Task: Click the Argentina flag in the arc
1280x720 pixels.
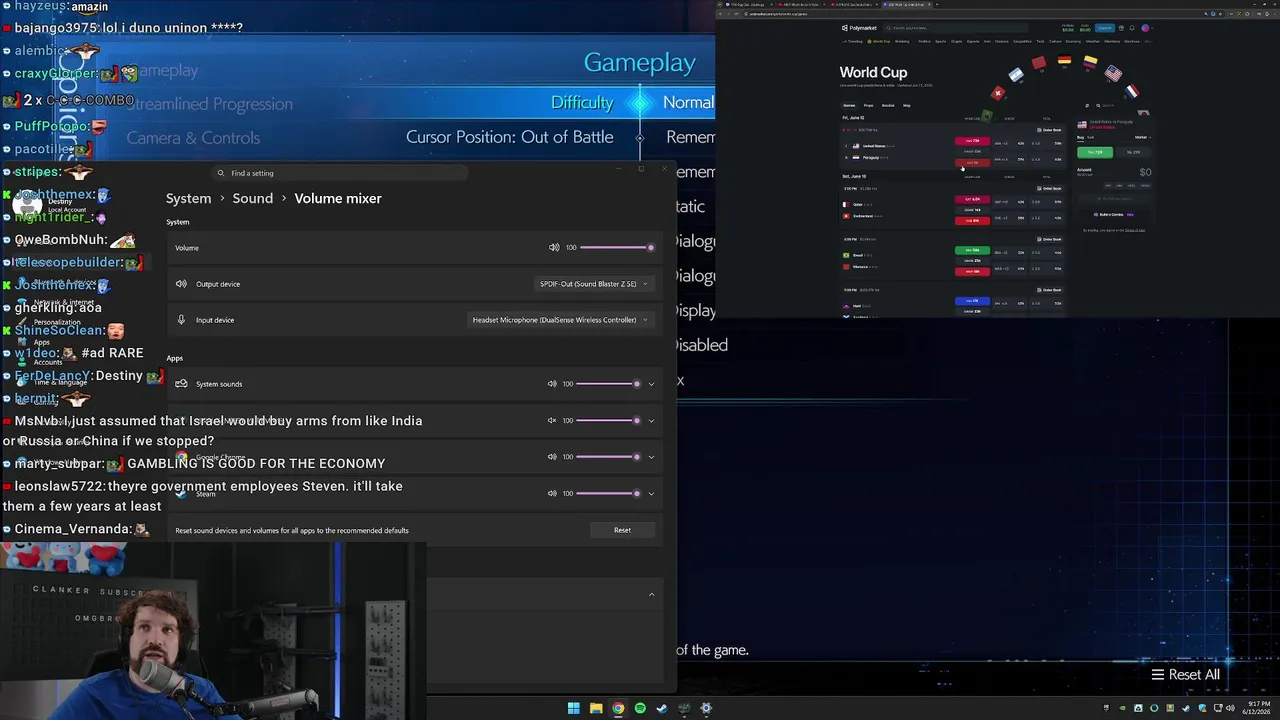Action: [x=1016, y=75]
